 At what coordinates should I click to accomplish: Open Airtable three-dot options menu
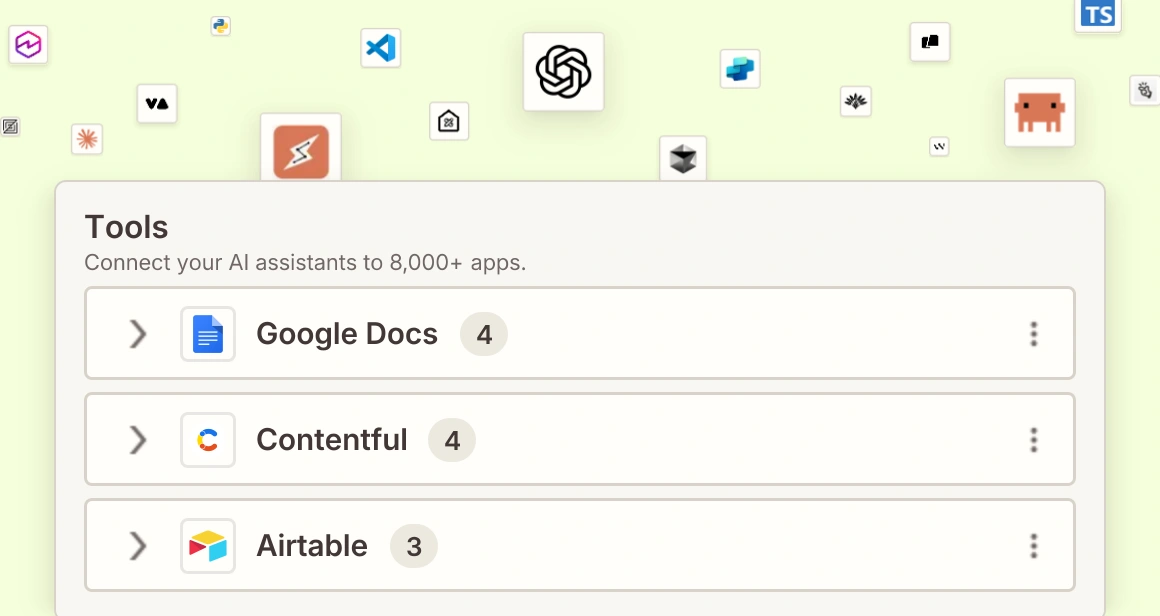click(1034, 546)
